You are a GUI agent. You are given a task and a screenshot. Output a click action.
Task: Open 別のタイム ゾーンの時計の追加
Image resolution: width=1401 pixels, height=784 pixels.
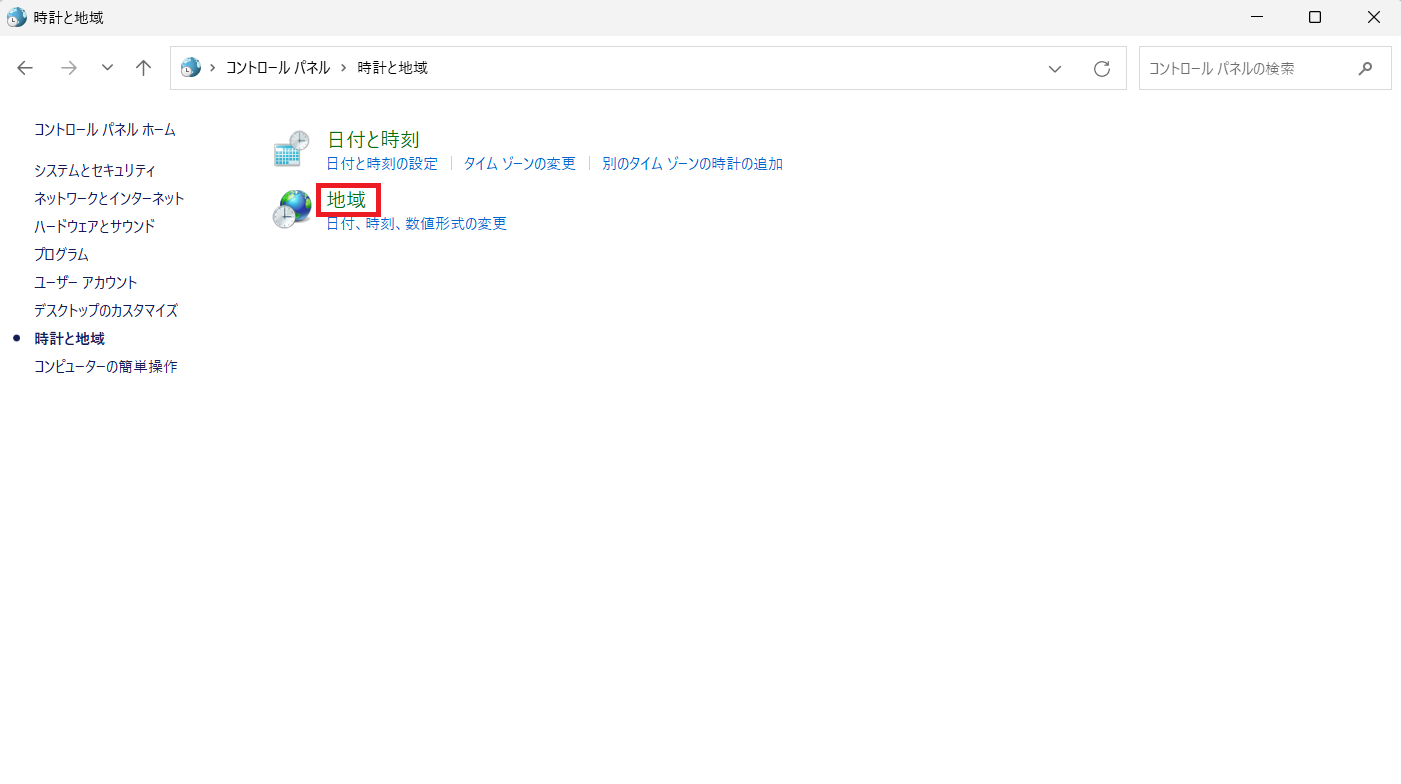coord(692,163)
